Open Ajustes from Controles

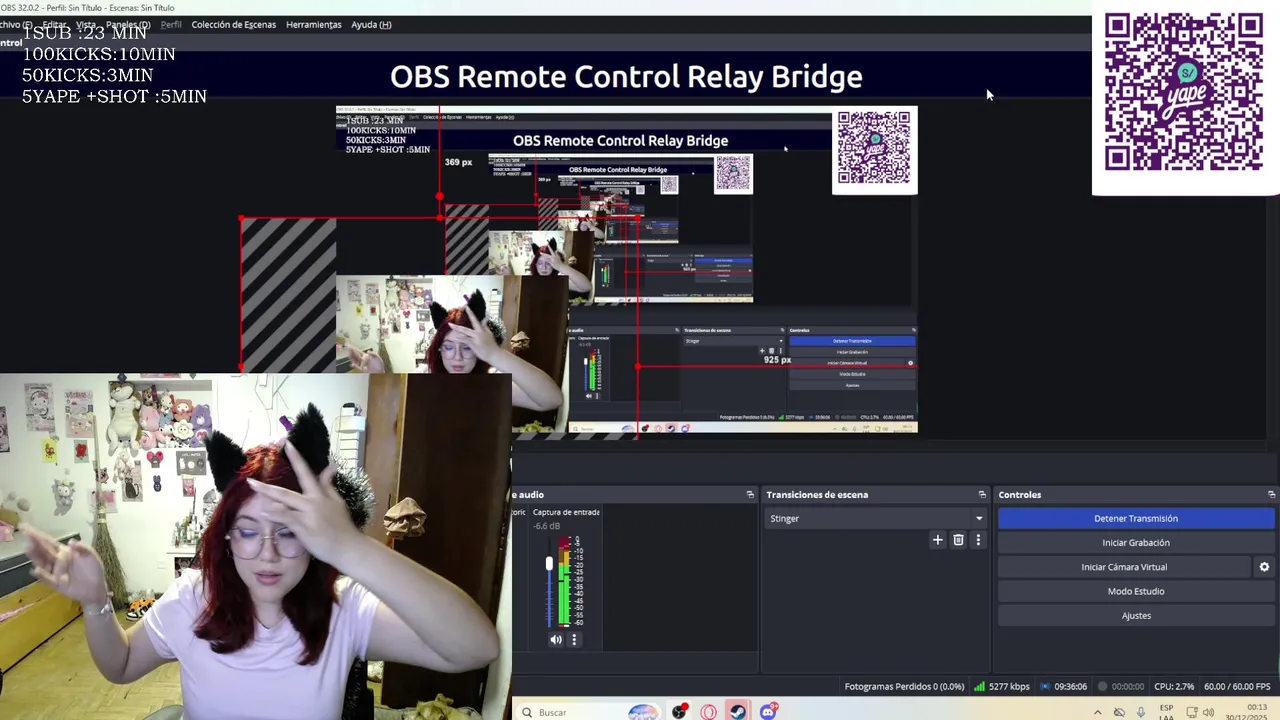click(x=1136, y=616)
